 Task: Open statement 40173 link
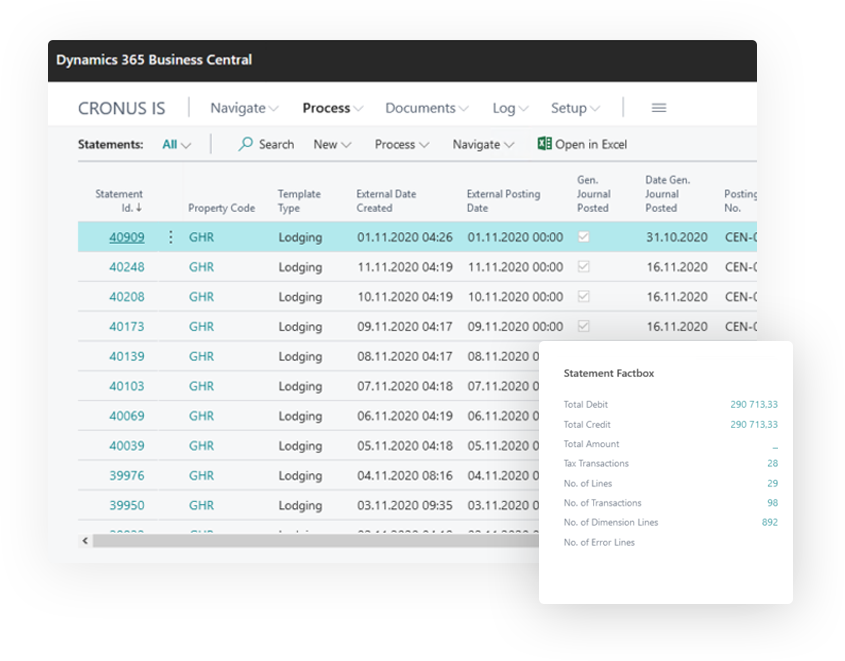tap(127, 326)
